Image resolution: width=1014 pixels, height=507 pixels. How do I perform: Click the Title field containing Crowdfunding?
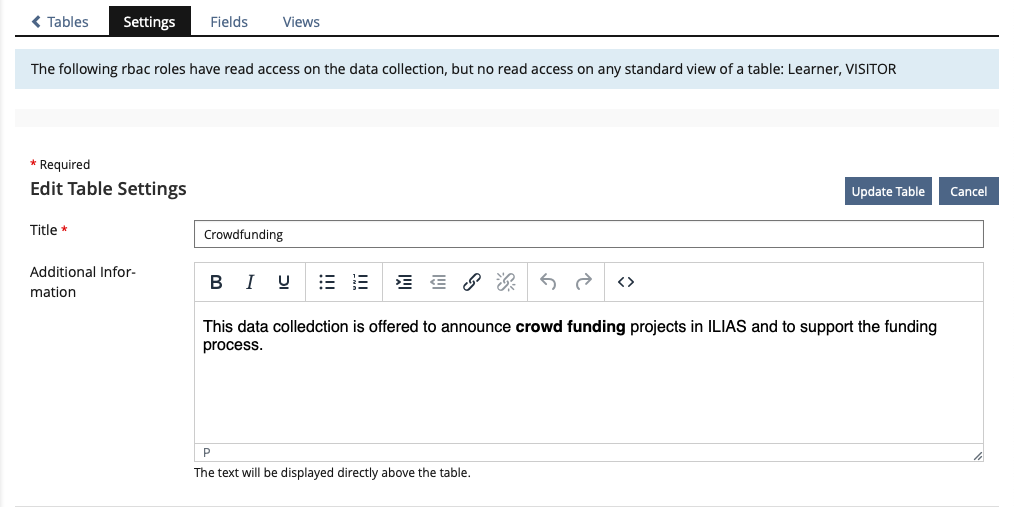588,234
